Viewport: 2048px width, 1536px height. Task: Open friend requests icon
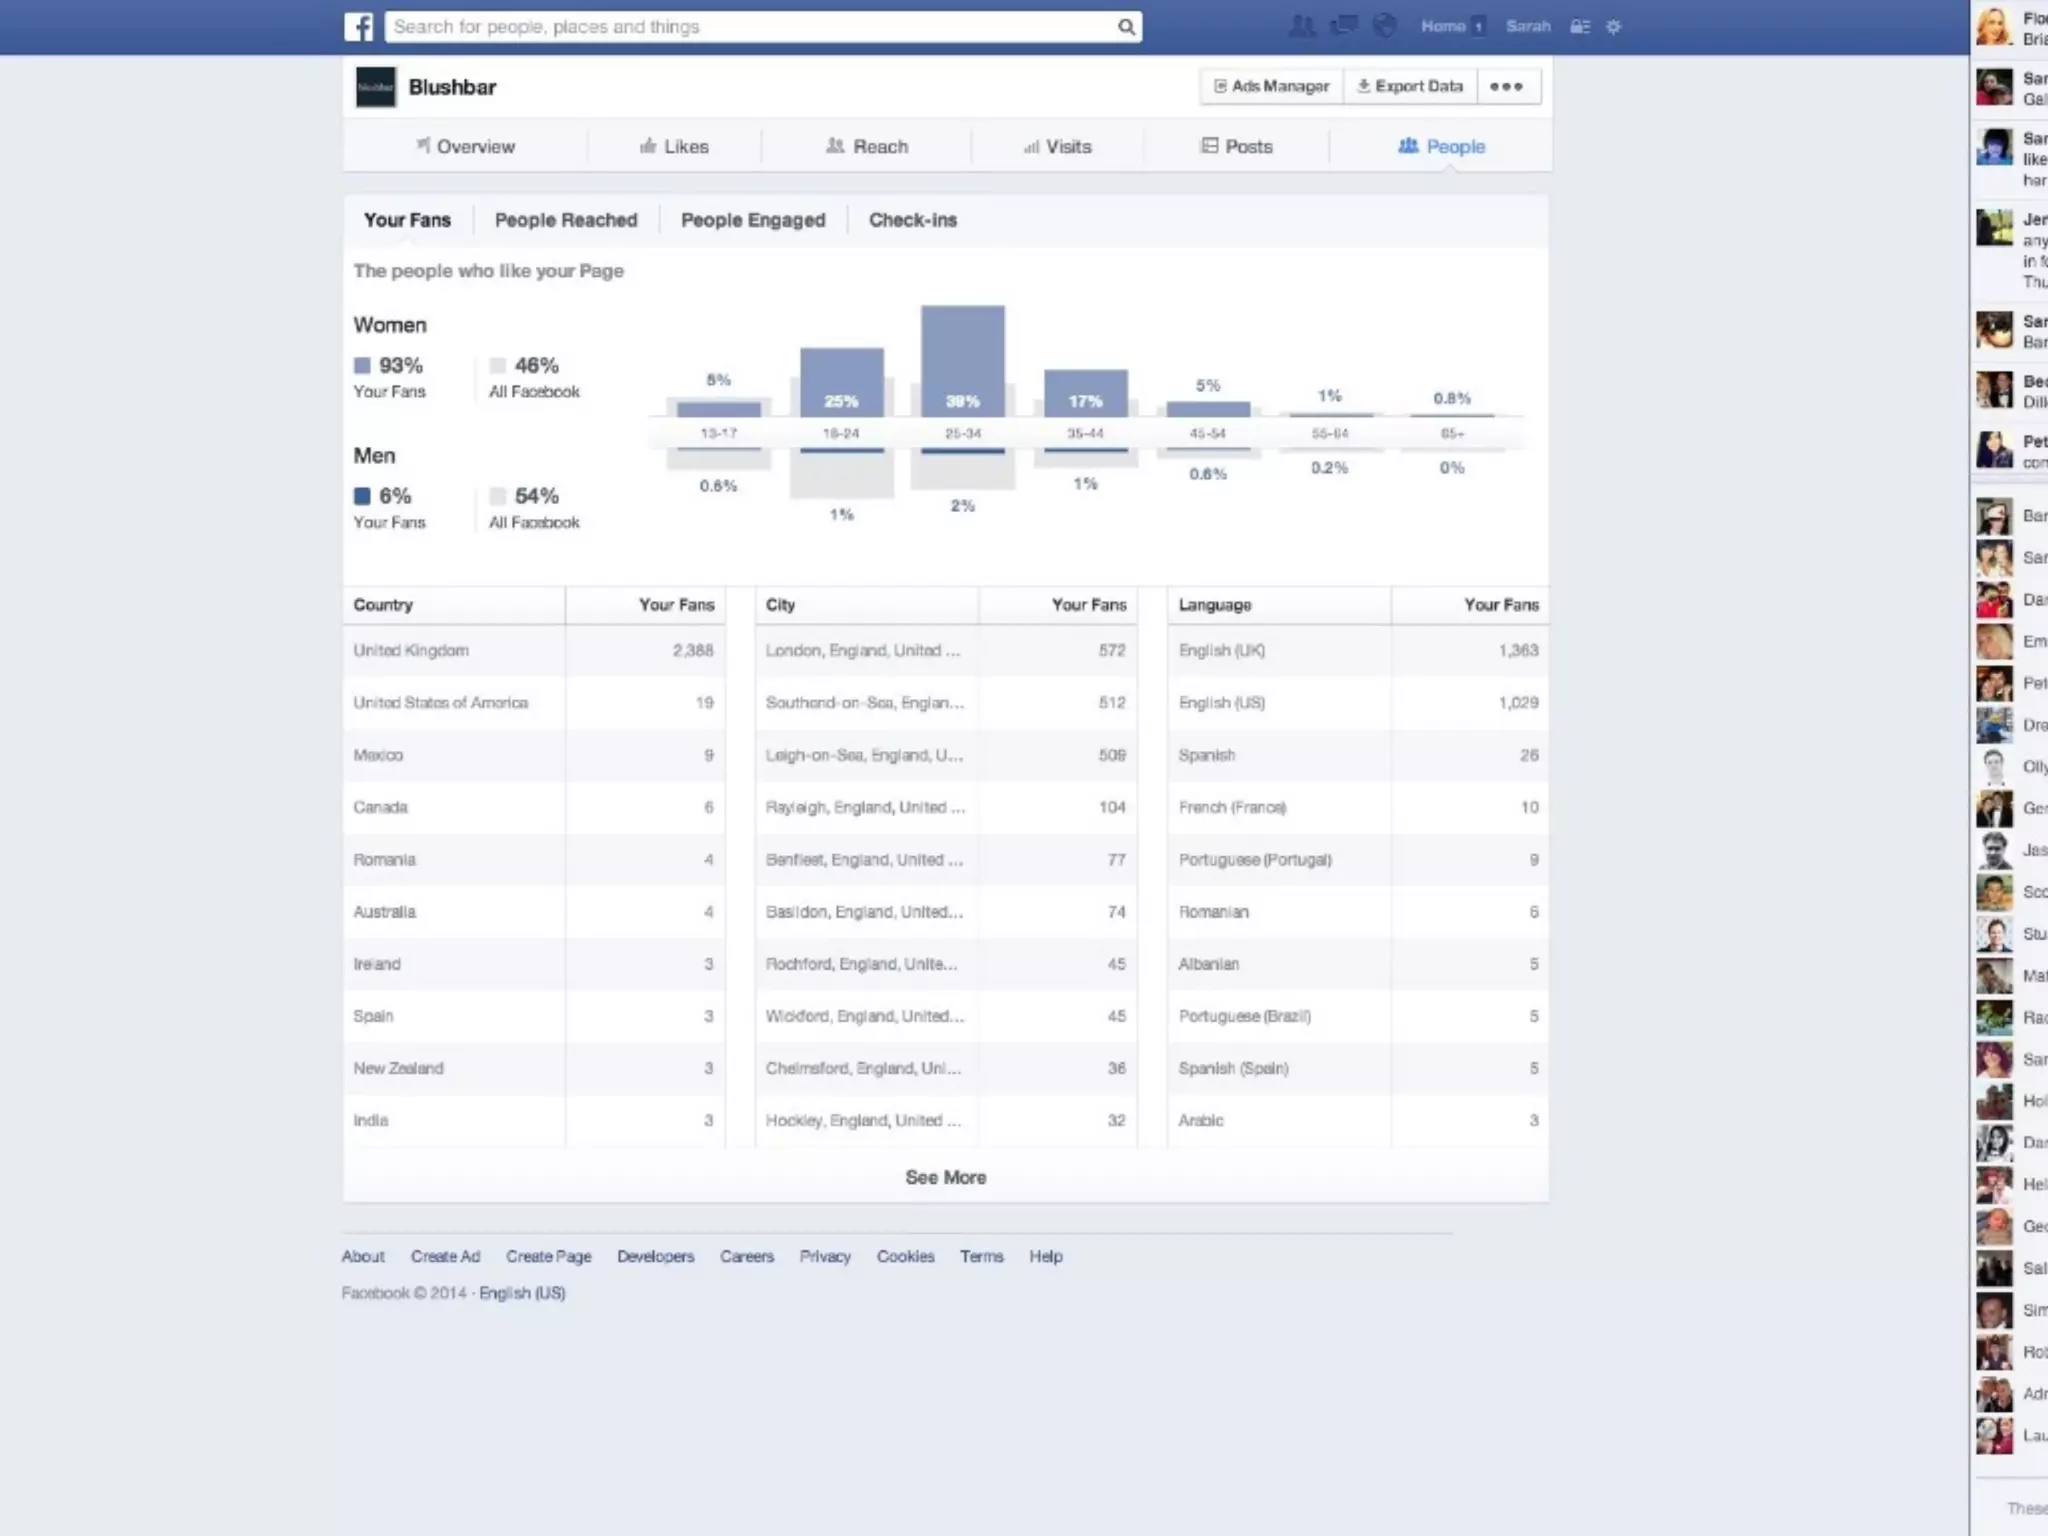[1301, 26]
